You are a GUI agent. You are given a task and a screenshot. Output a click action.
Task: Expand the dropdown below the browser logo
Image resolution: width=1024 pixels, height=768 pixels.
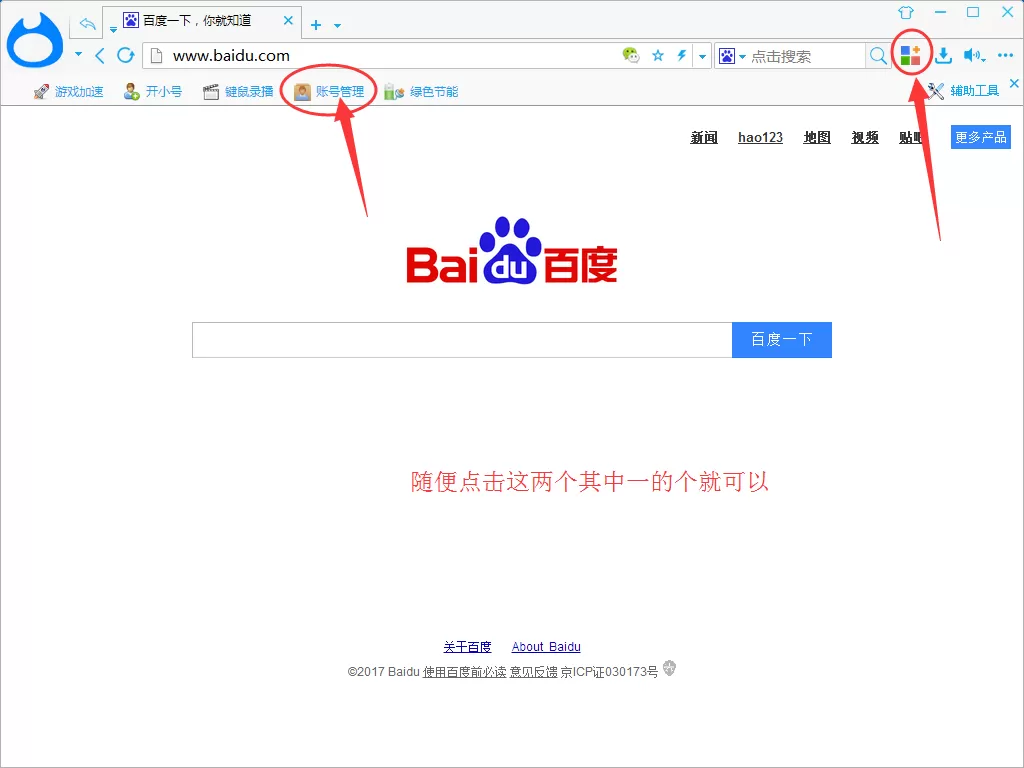pyautogui.click(x=78, y=54)
